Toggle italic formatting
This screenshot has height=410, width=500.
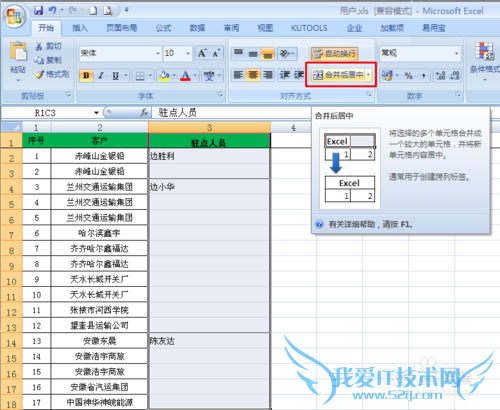[x=101, y=76]
